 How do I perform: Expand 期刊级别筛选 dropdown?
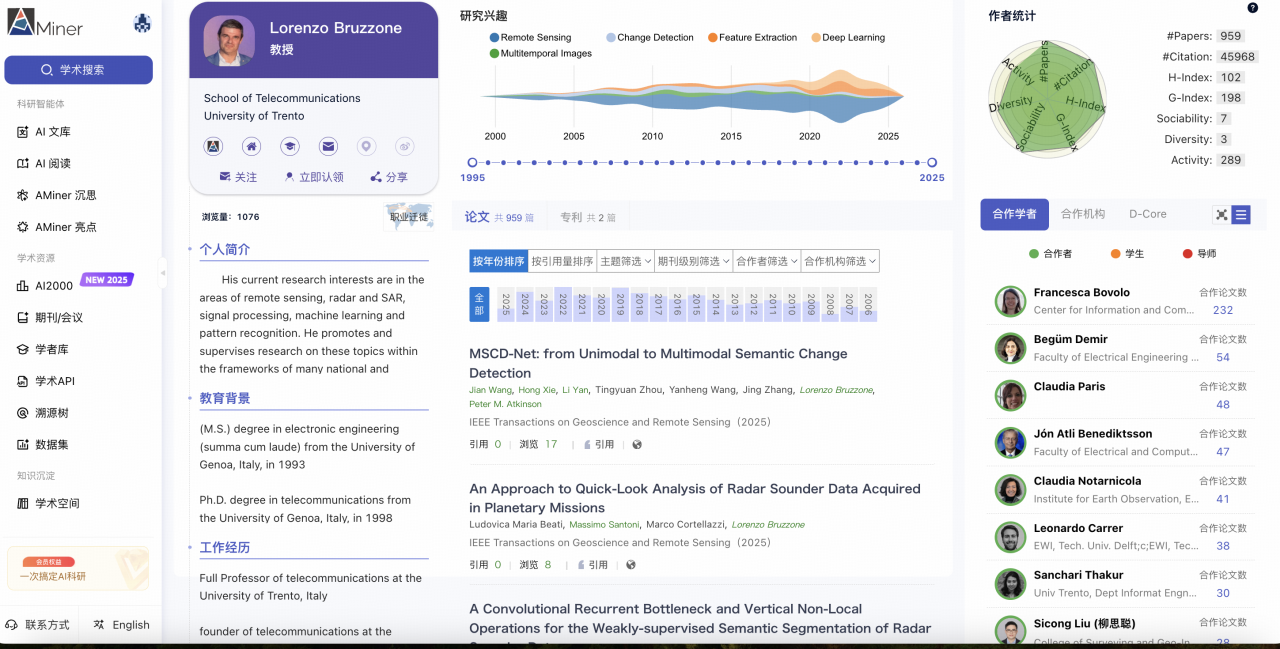tap(693, 261)
